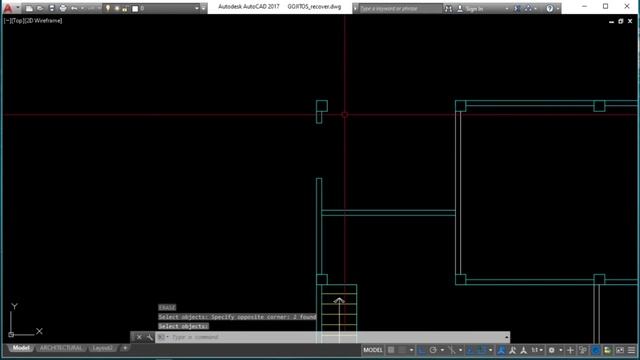Expand command line history arrow
This screenshot has height=360, width=640.
click(507, 337)
